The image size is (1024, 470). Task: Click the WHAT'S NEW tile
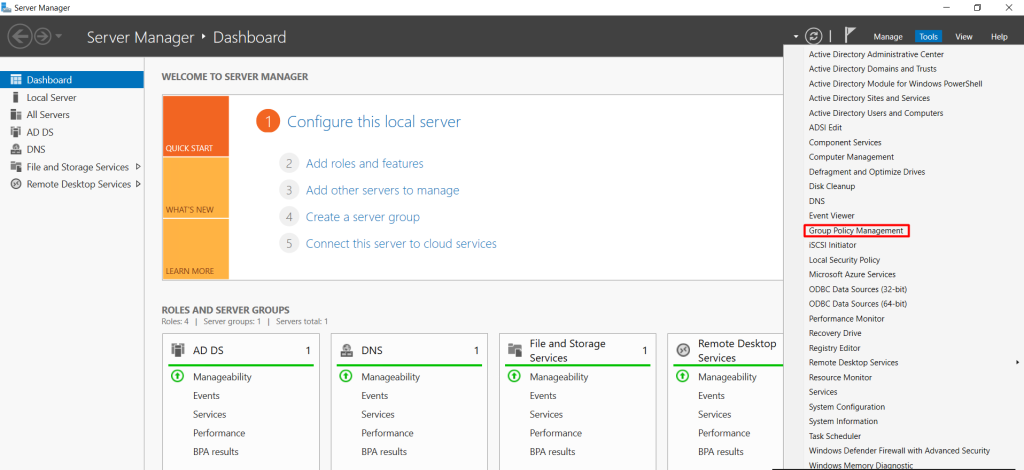tap(195, 187)
